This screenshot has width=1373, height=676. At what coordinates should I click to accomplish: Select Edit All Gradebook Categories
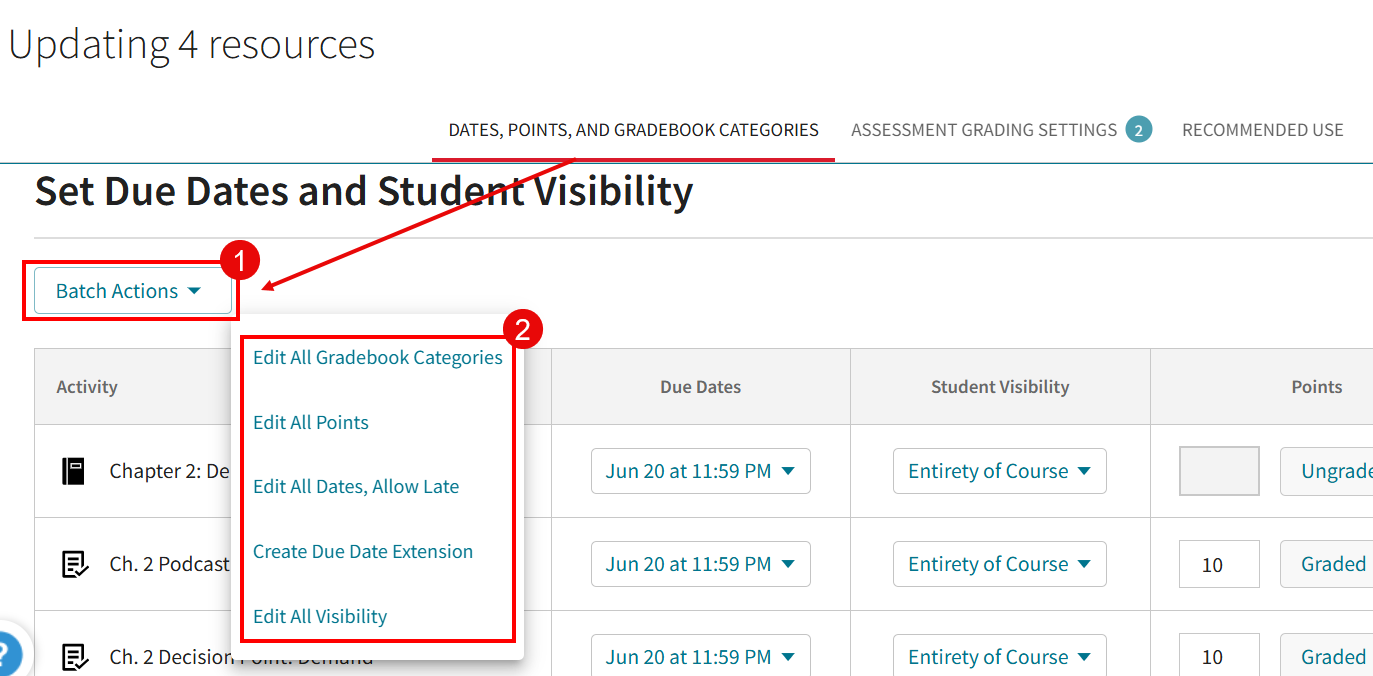coord(377,357)
